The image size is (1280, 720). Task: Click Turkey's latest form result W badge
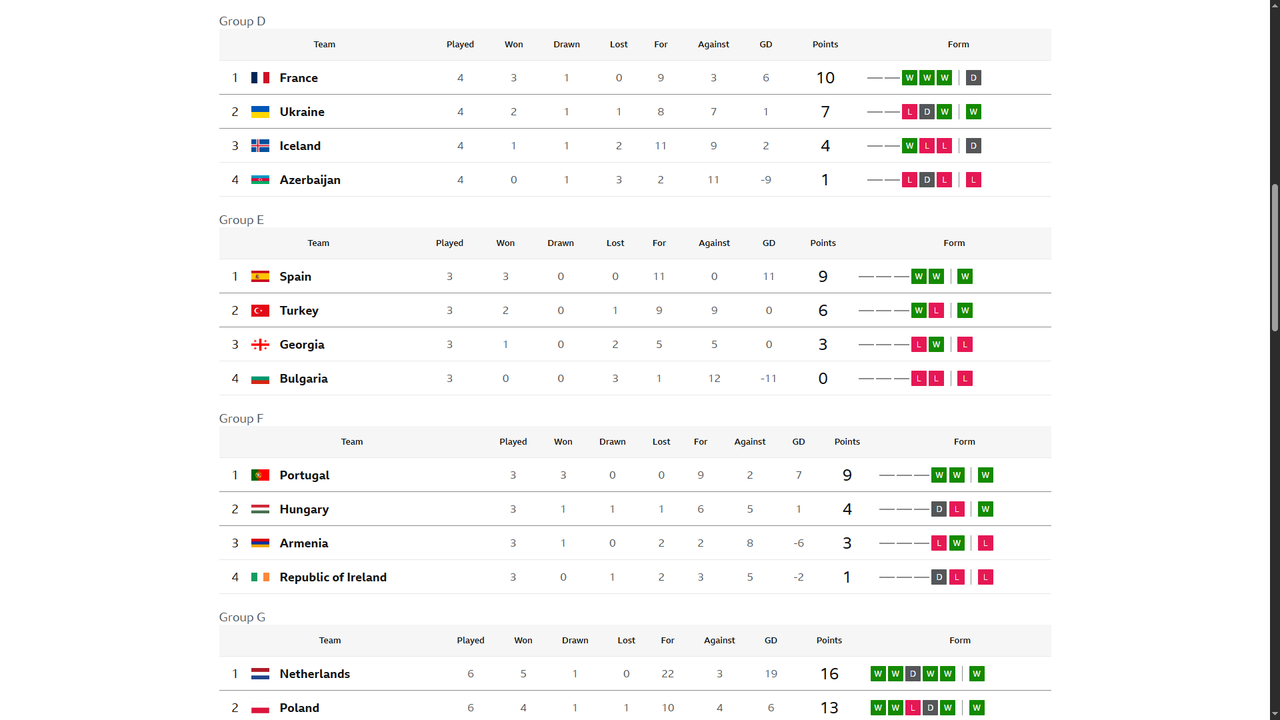tap(965, 311)
